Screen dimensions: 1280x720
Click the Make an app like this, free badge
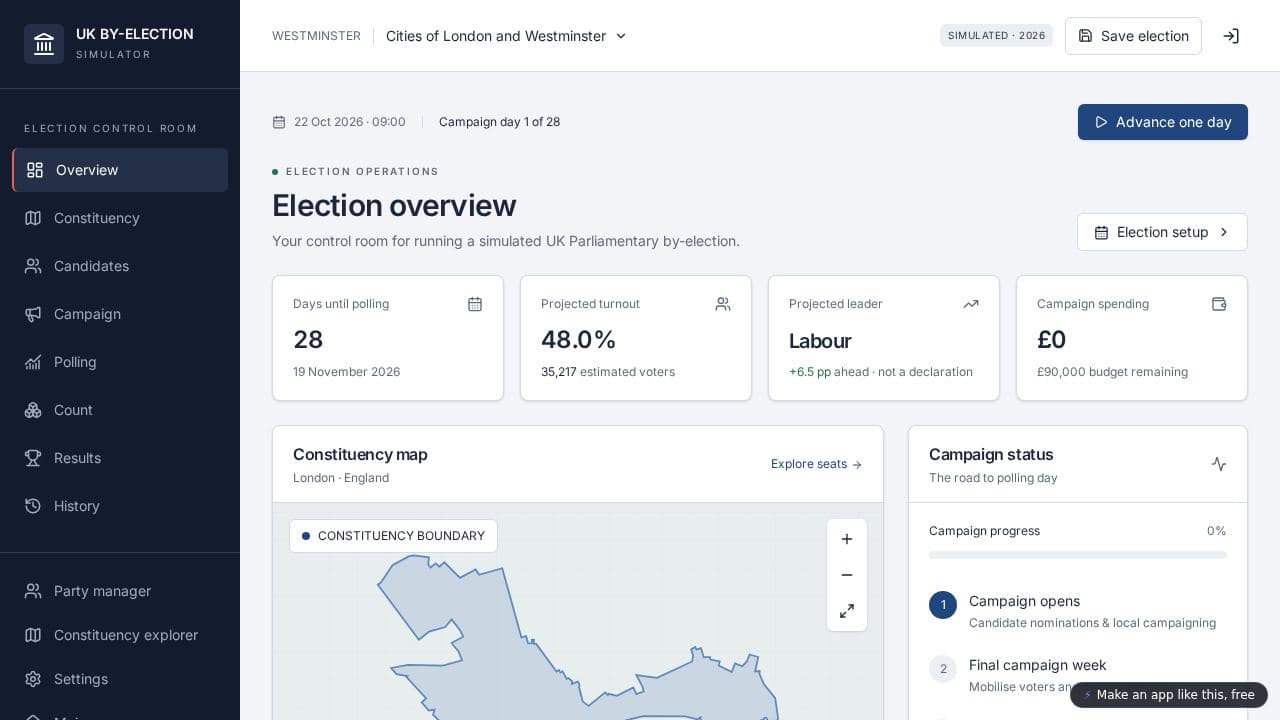[1169, 695]
